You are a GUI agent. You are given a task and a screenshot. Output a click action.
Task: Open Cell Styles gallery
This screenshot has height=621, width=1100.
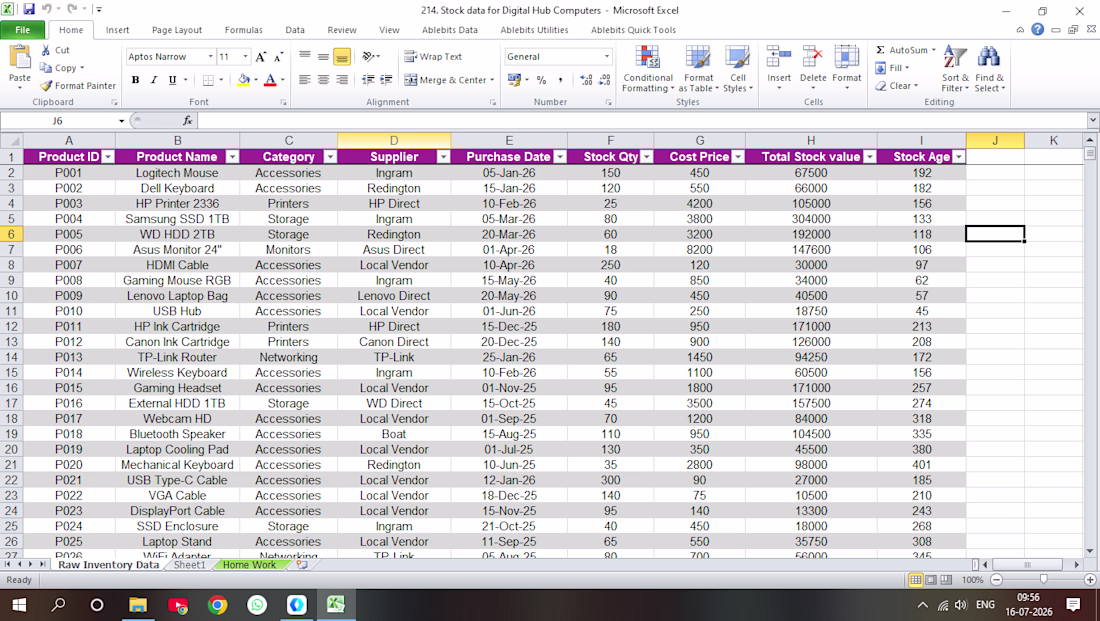[737, 69]
